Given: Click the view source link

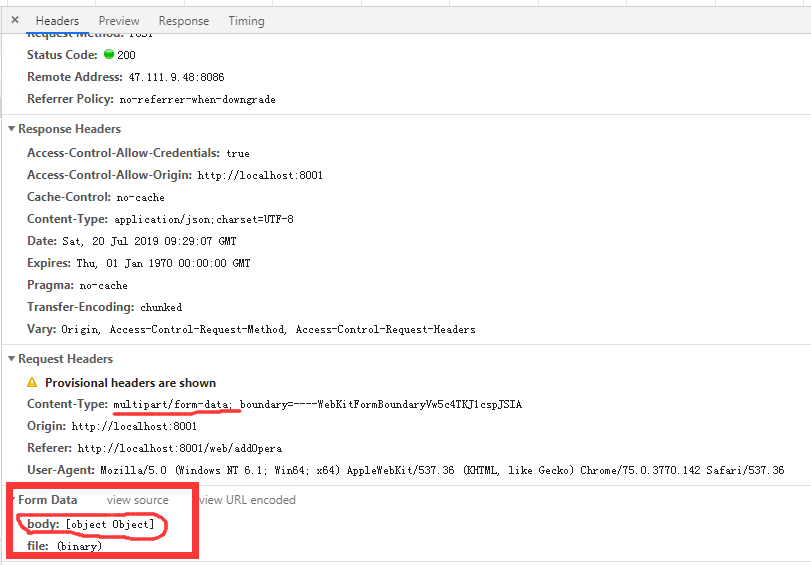Looking at the screenshot, I should 138,500.
